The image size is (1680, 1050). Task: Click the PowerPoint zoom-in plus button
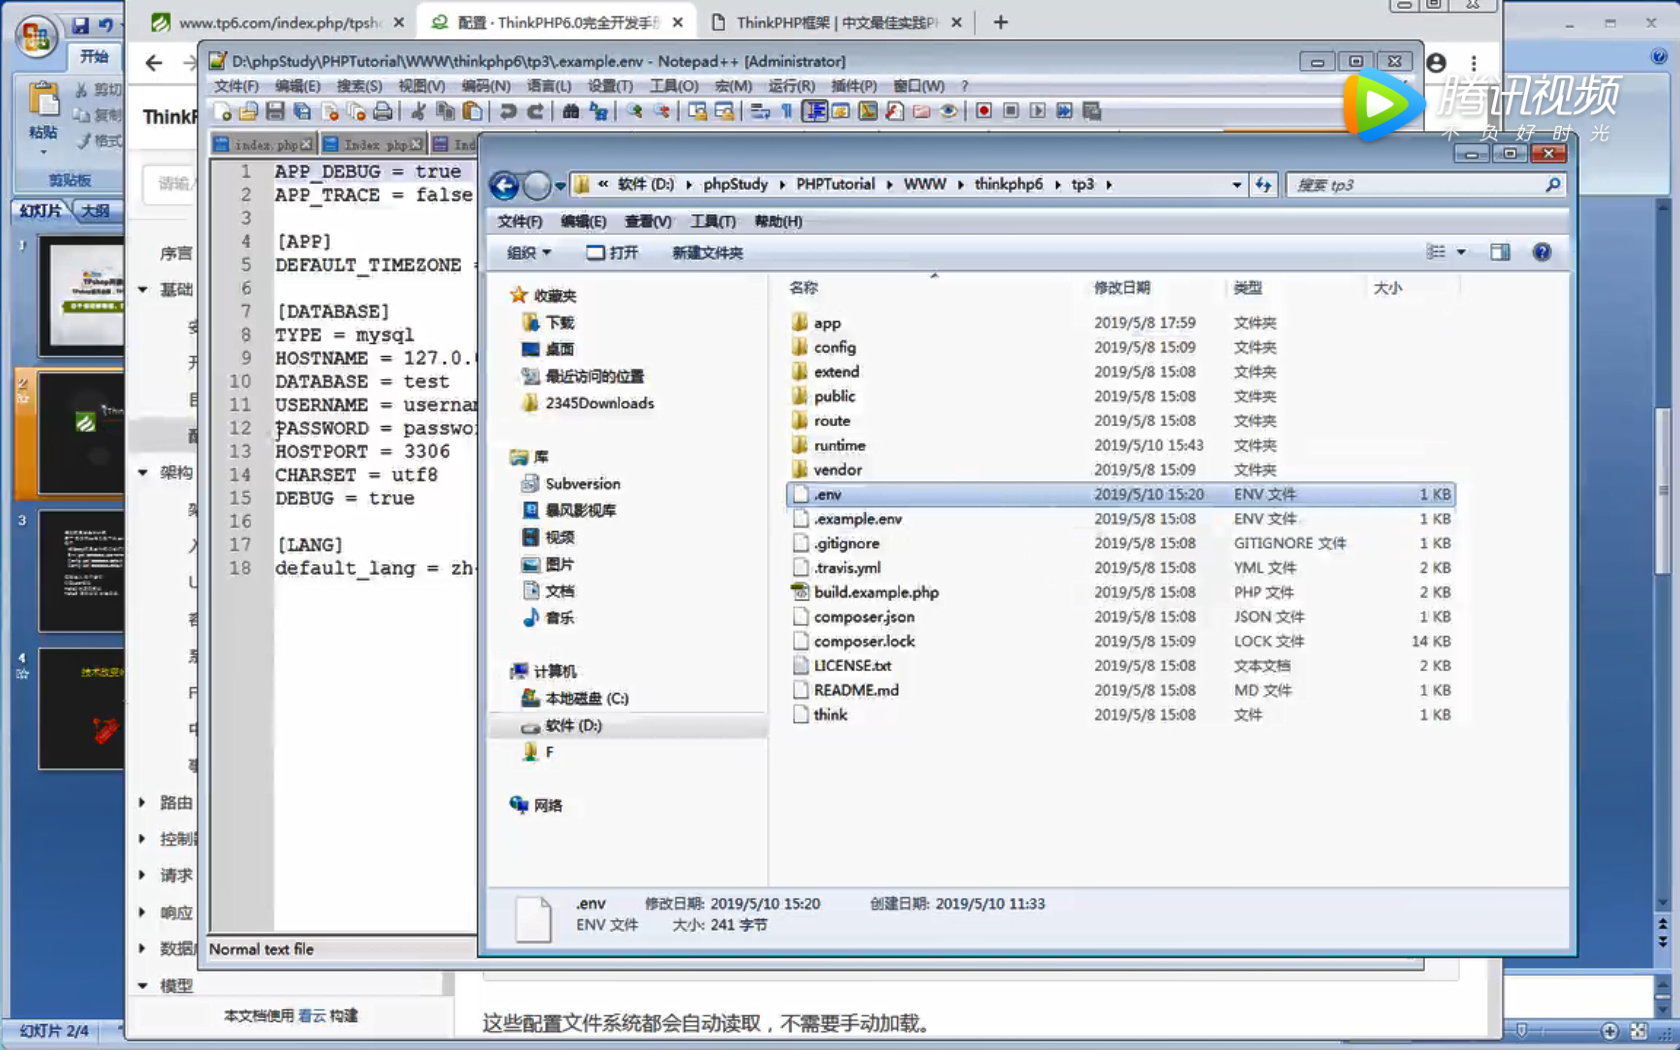(x=1610, y=1031)
